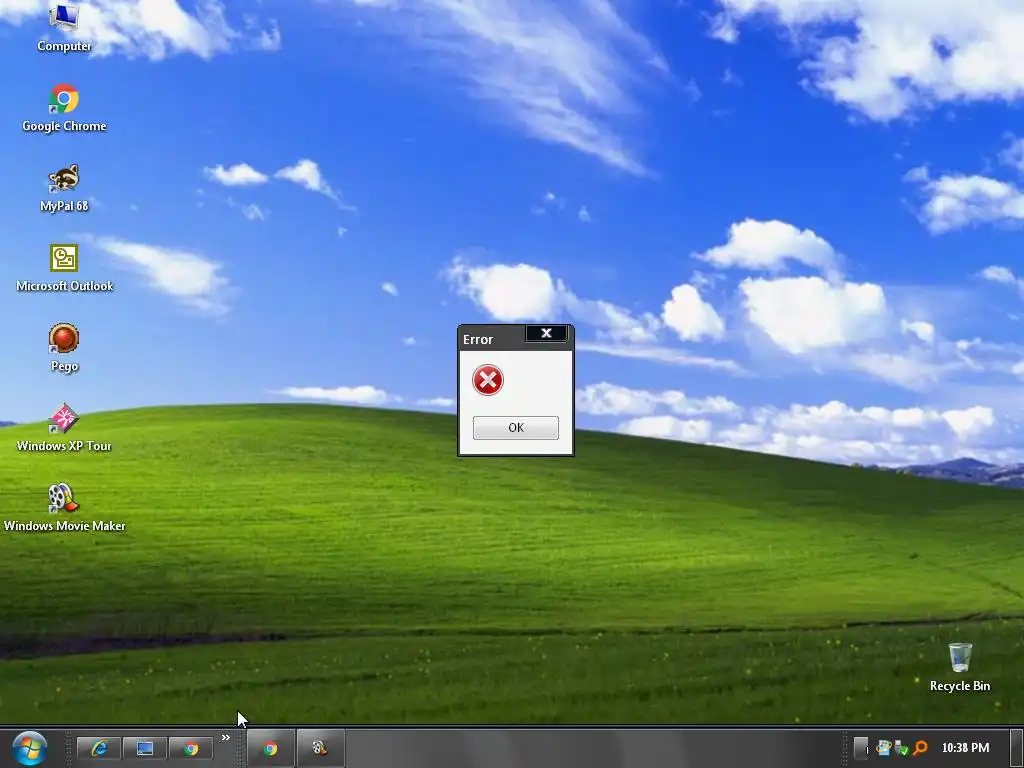1024x768 pixels.
Task: Select Google Chrome desktop shortcut
Action: coord(64,108)
